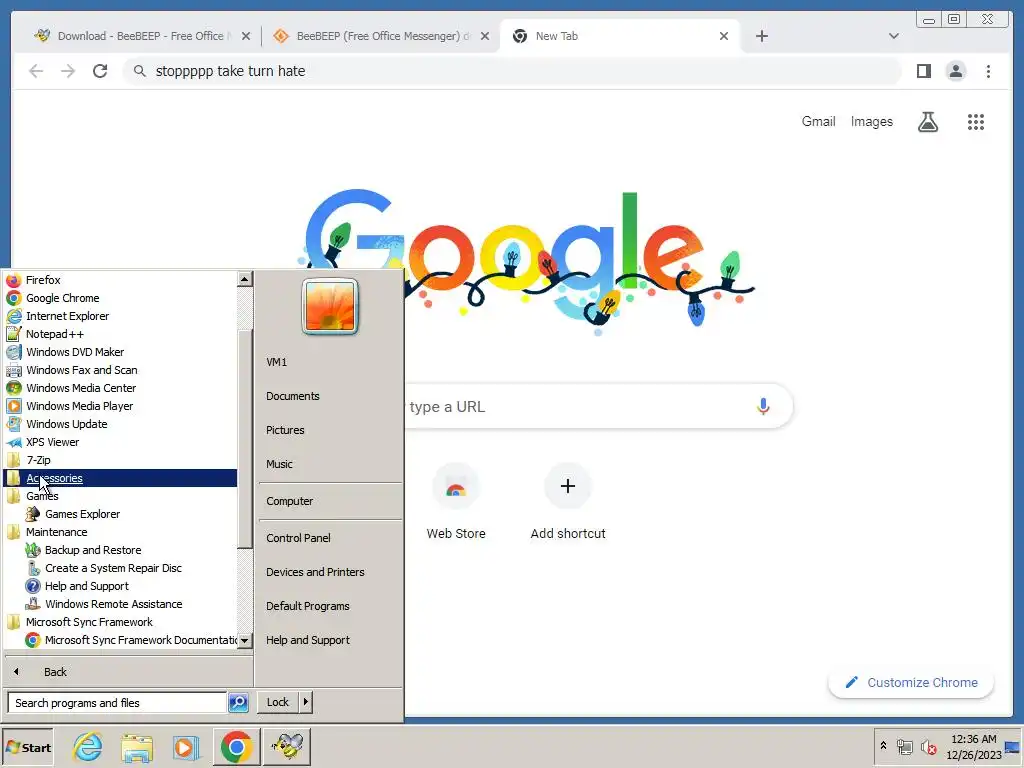The height and width of the screenshot is (768, 1024).
Task: Open Microsoft Sync Framework Documentation
Action: (140, 640)
